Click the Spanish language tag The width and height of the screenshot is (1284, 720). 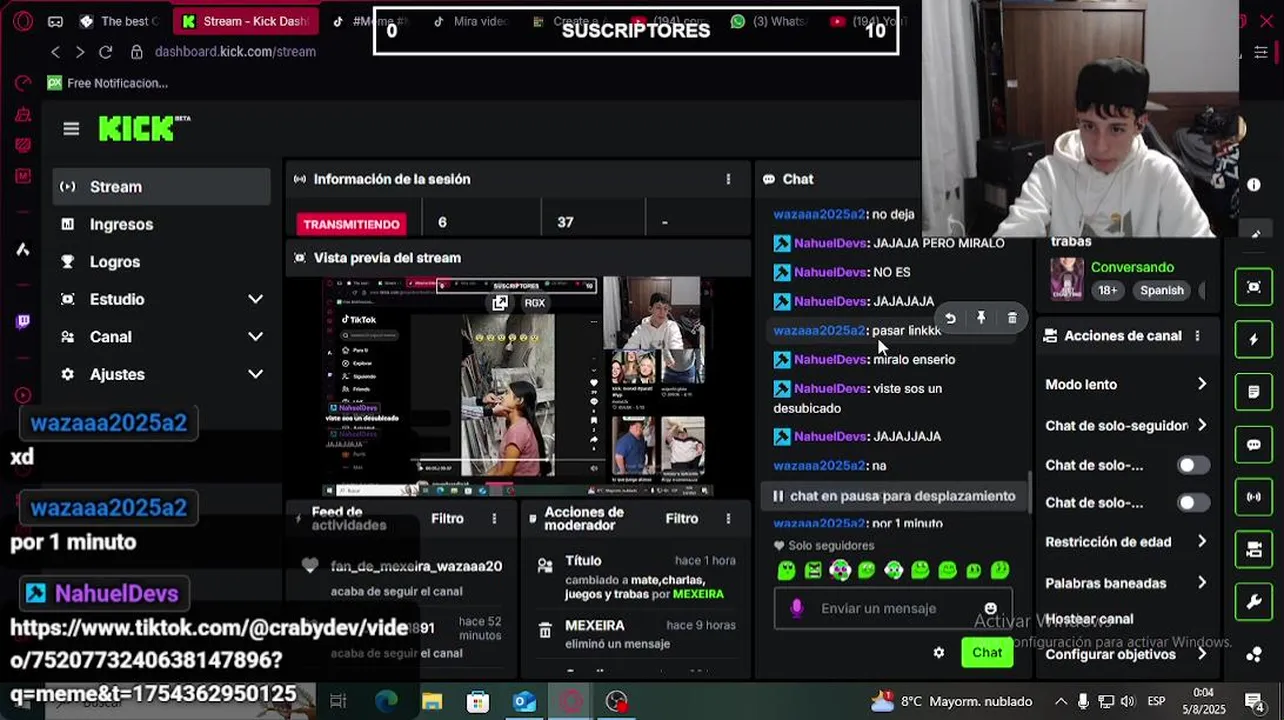1162,290
